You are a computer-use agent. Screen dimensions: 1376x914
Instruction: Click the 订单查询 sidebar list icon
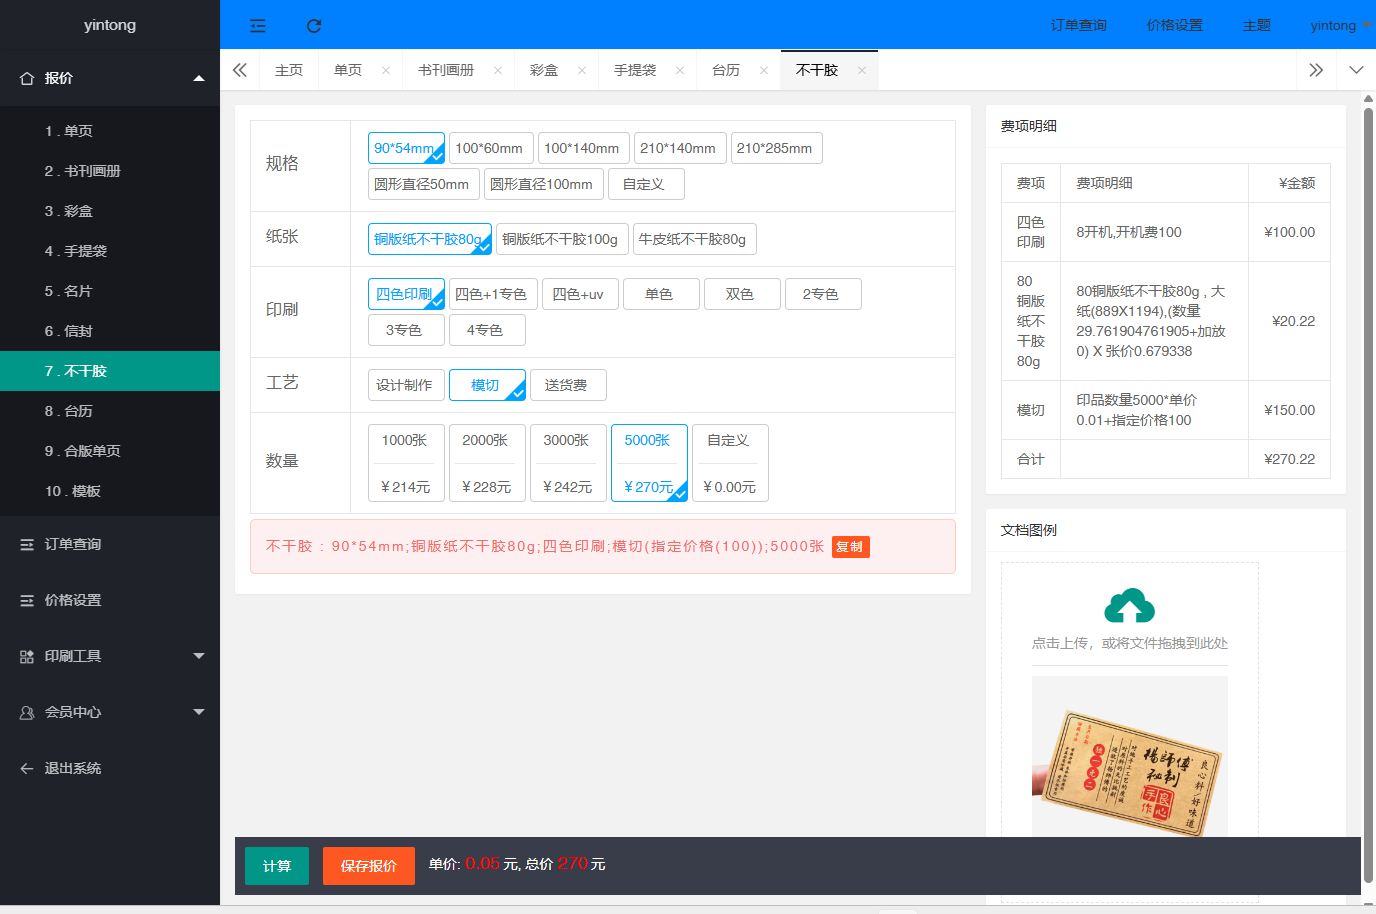tap(27, 544)
